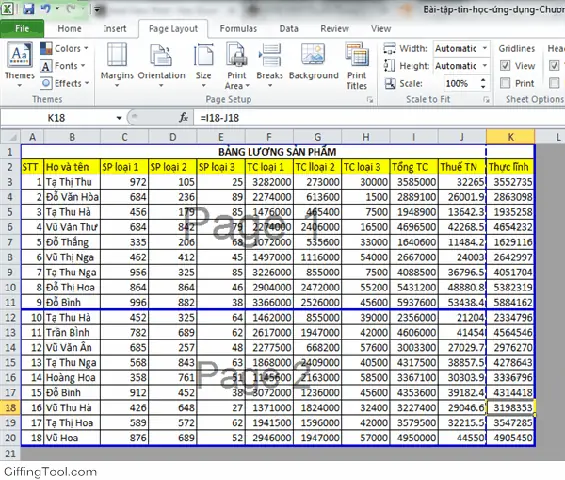Select the Page Layout tab
Image resolution: width=565 pixels, height=480 pixels.
[173, 28]
